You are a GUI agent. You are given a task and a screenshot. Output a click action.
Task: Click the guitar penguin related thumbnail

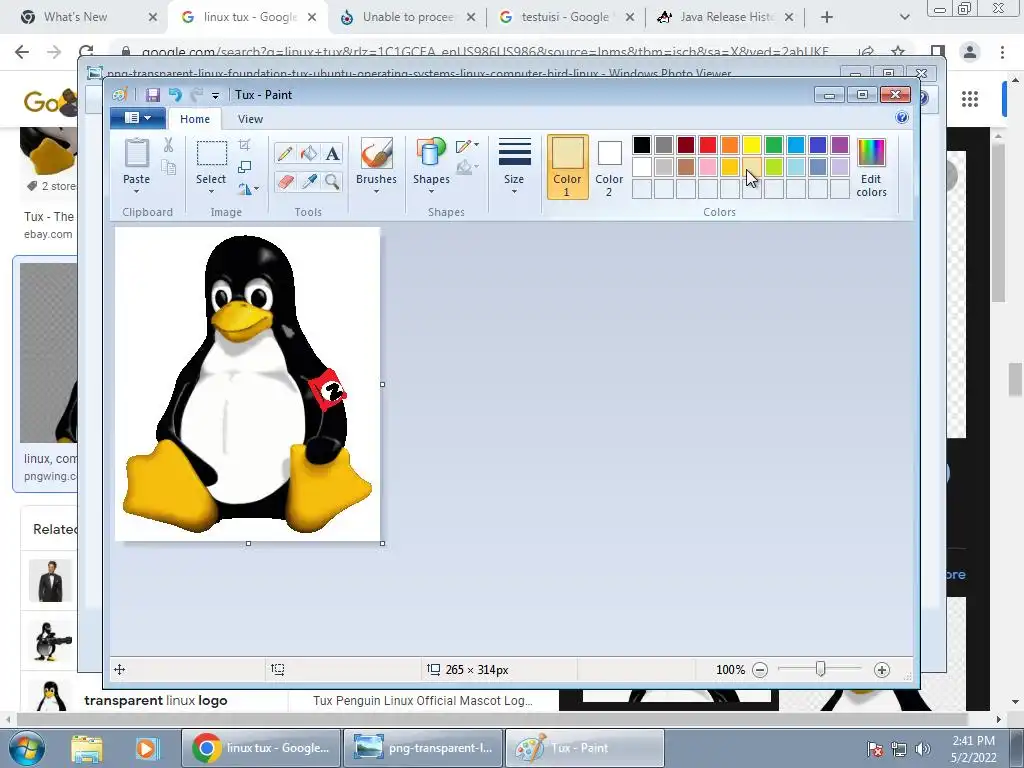52,641
